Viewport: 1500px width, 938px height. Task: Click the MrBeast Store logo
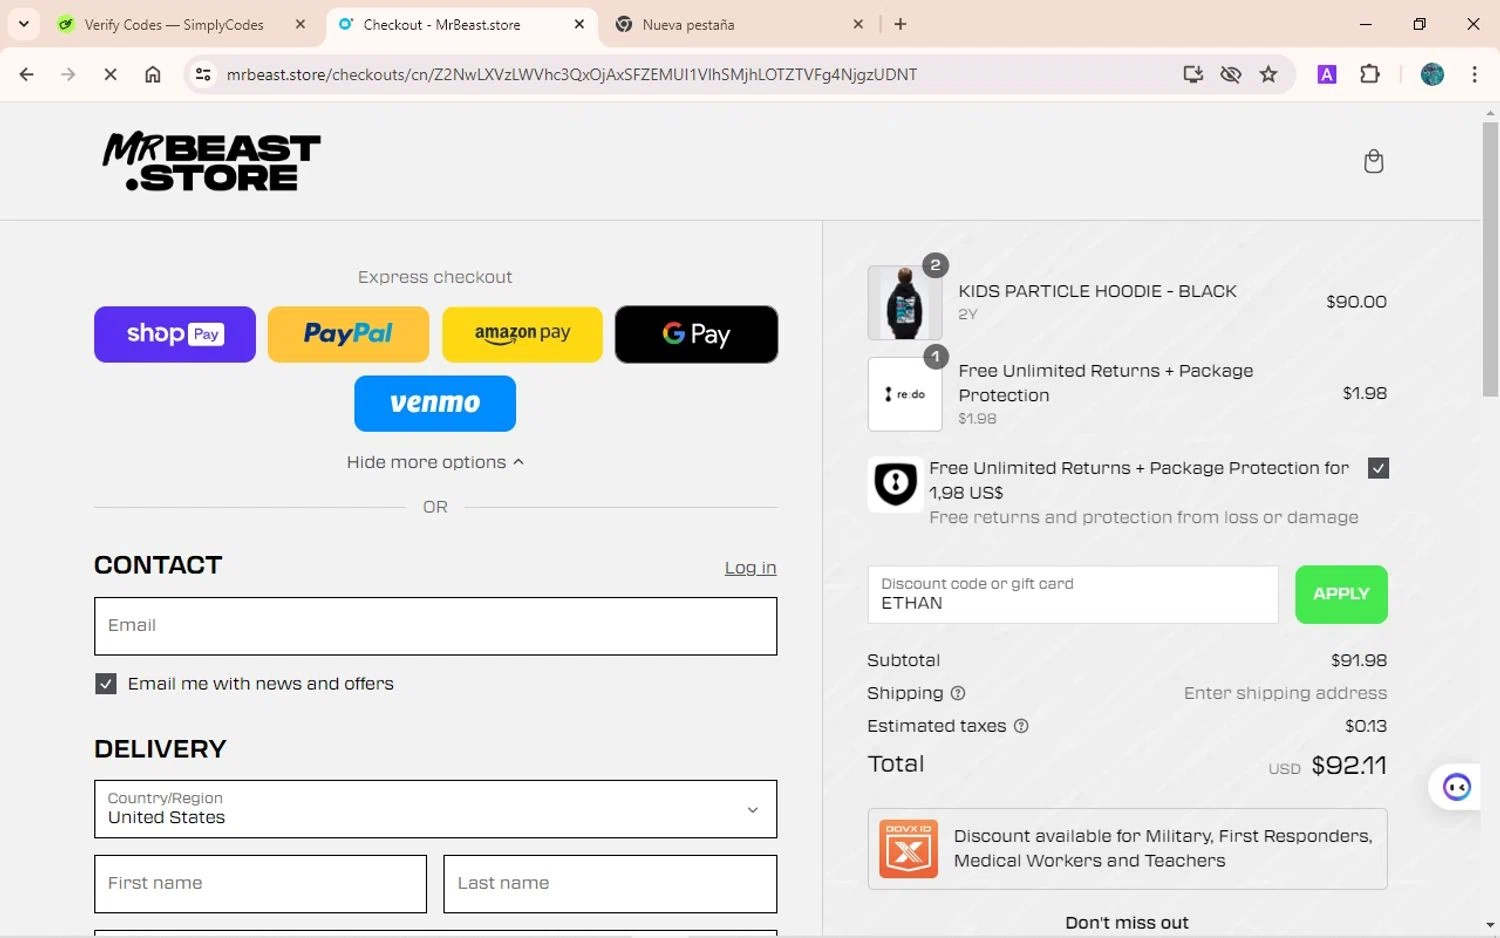click(x=211, y=161)
